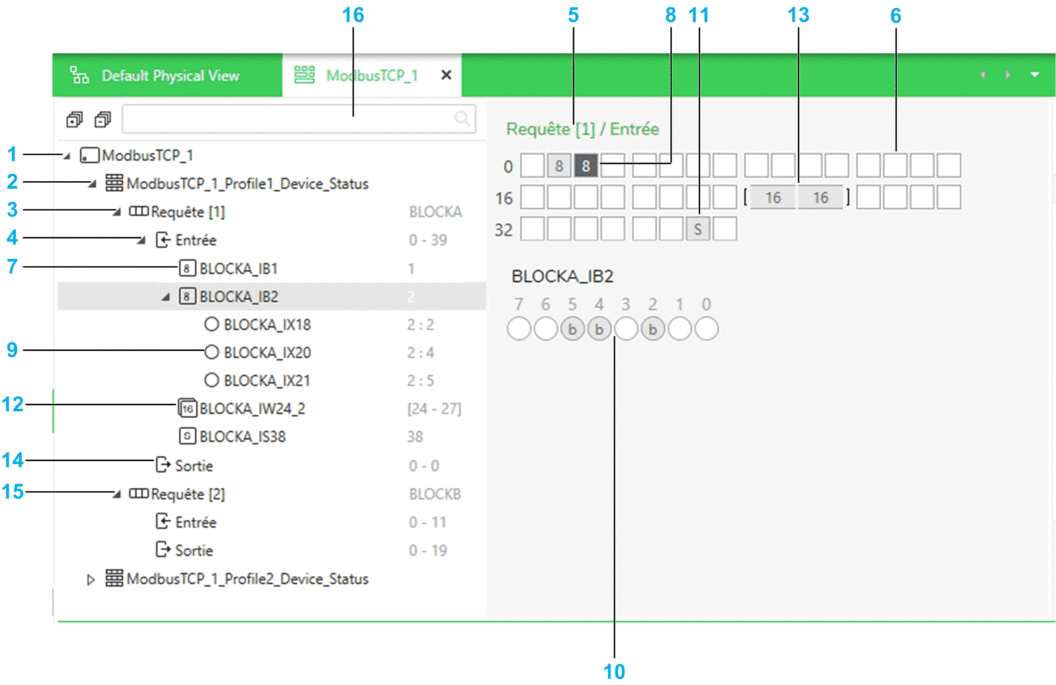Click the bit circle icon of BLOCKA_IX21
The height and width of the screenshot is (685, 1056).
211,381
